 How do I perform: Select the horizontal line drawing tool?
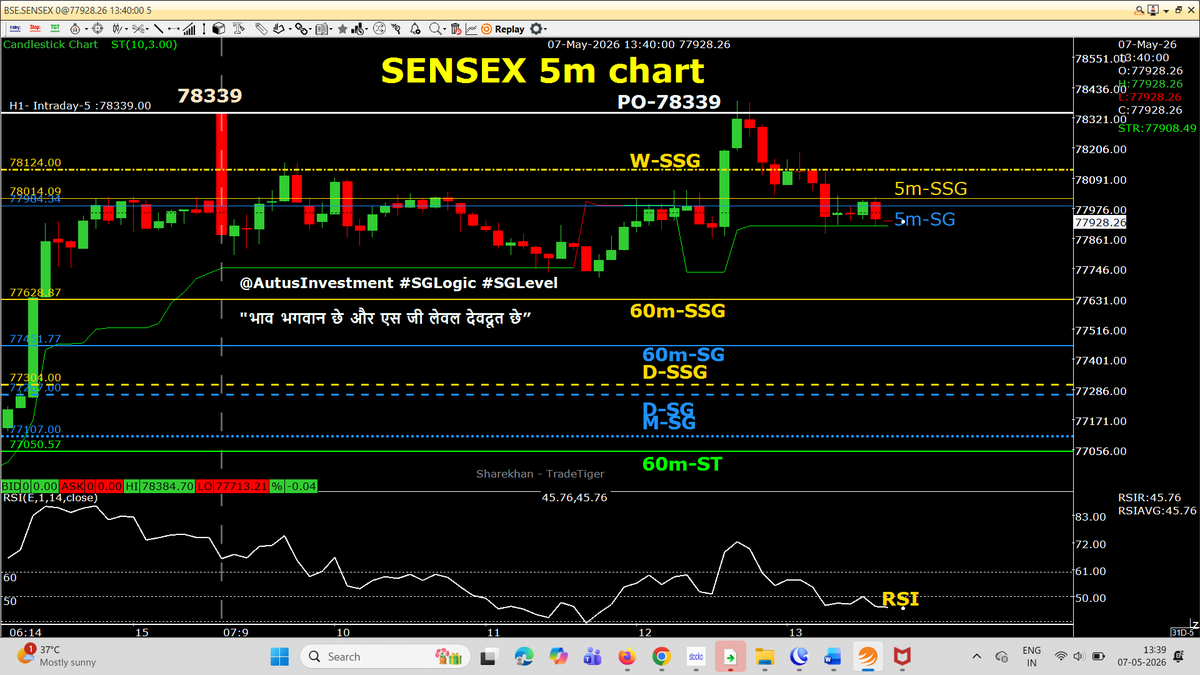pyautogui.click(x=173, y=29)
